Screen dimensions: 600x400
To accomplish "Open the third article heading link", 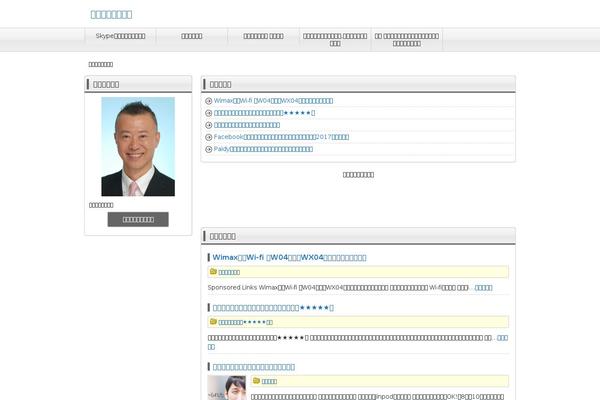I will [x=254, y=367].
